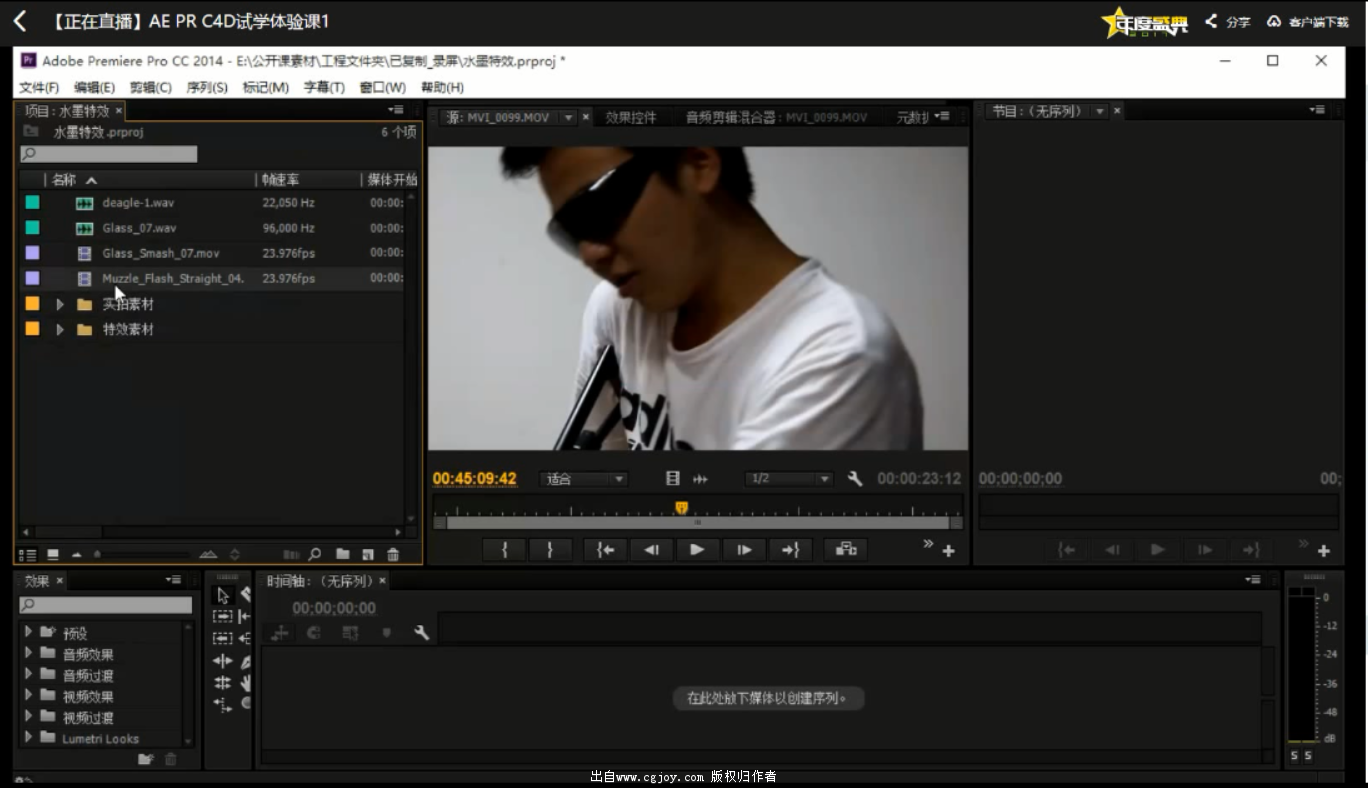
Task: Click Drag Video Only filmstrip icon
Action: pos(673,479)
